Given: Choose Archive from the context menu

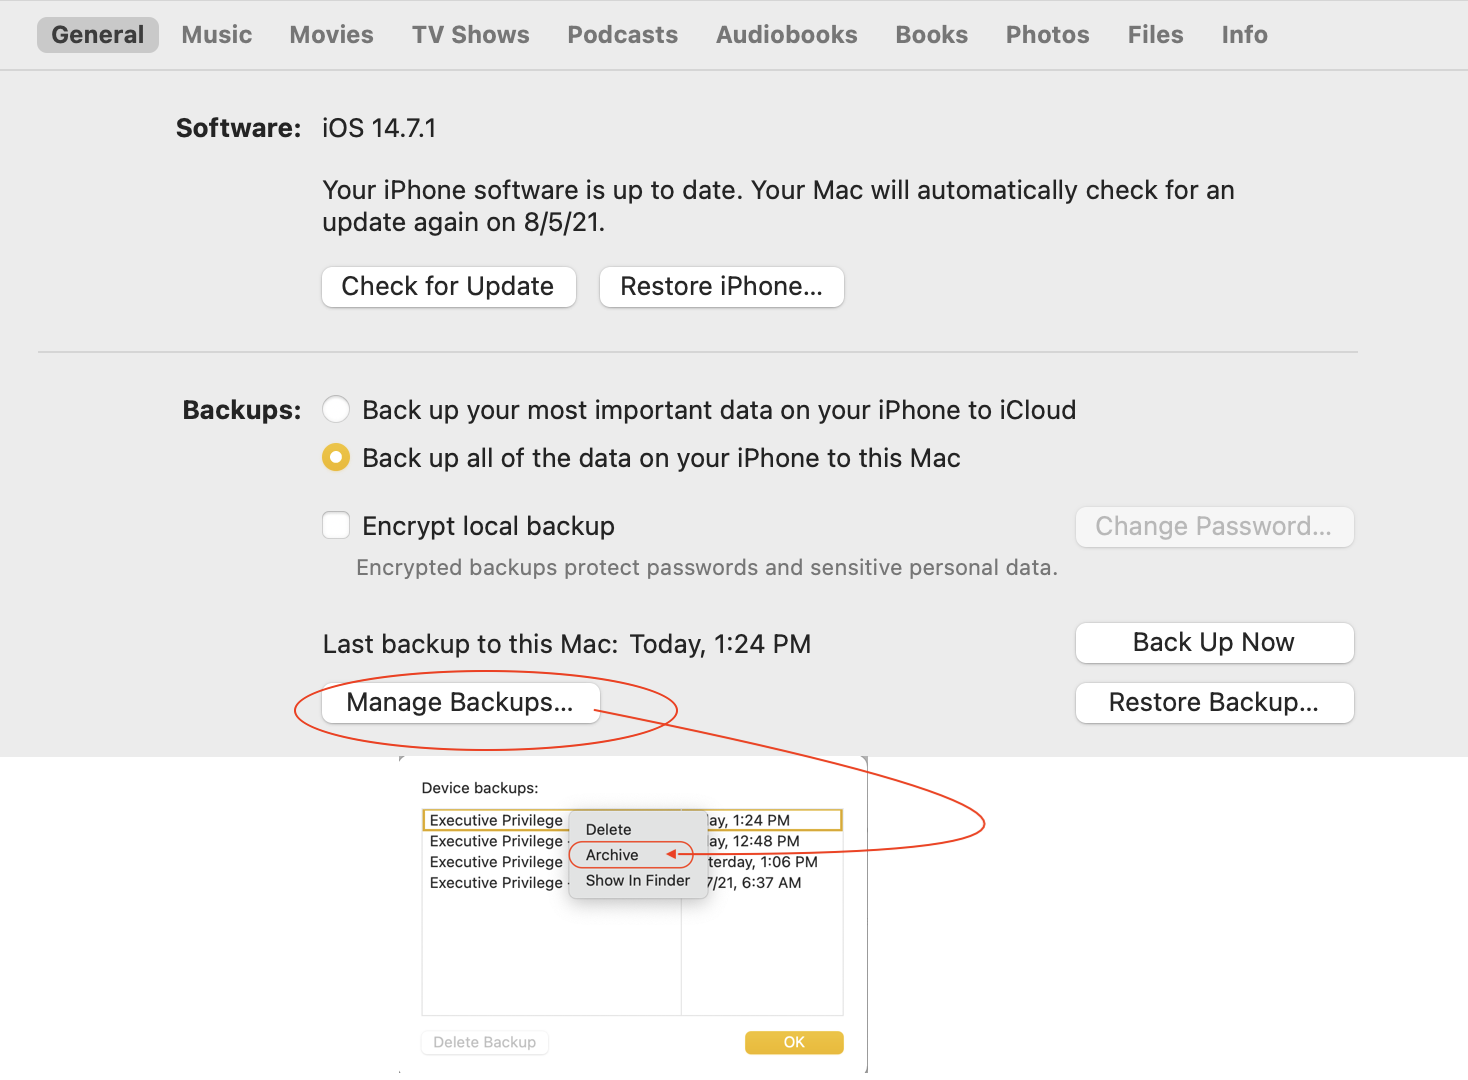Looking at the screenshot, I should [x=638, y=855].
